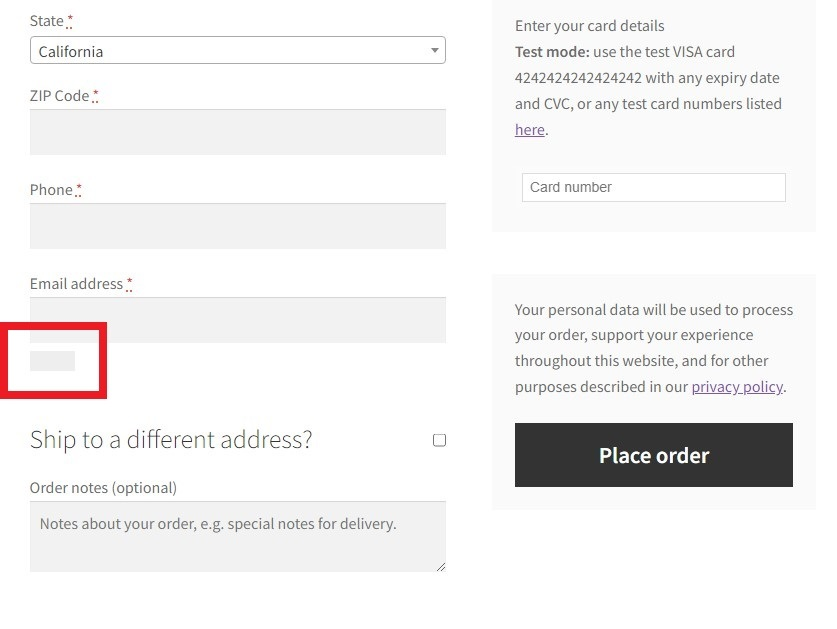Click the small gray button under Email address
837x629 pixels.
click(x=53, y=360)
